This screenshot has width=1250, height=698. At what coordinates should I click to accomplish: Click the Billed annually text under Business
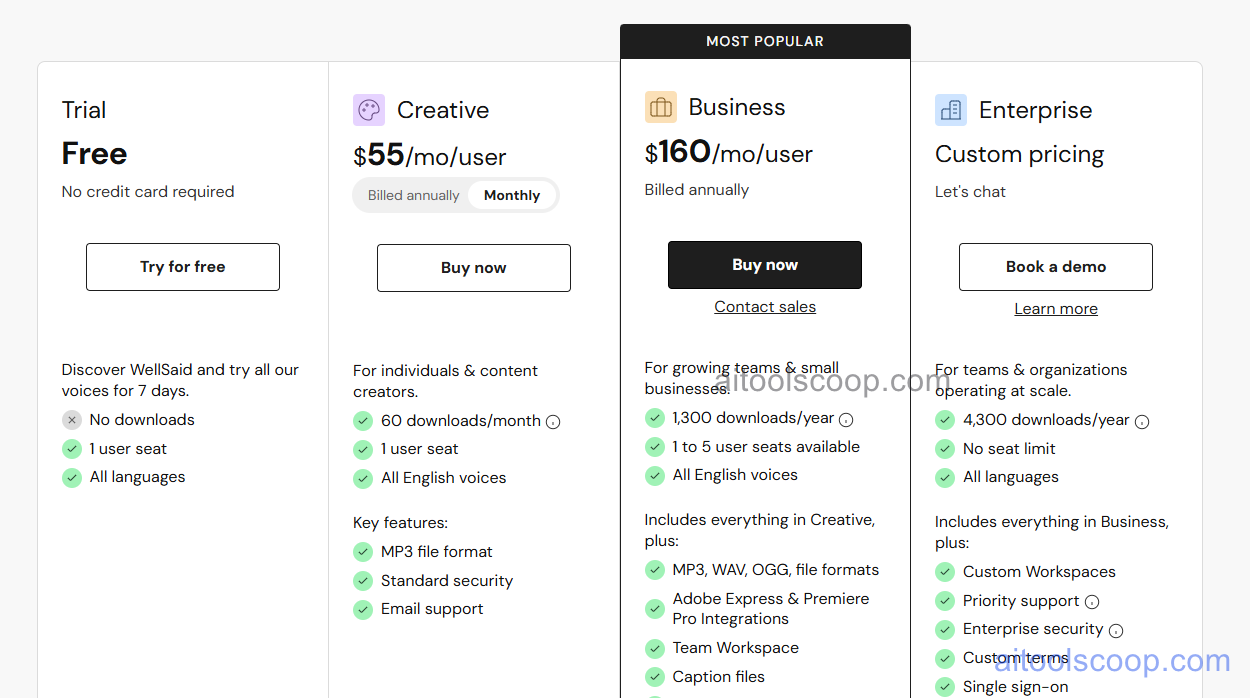697,190
